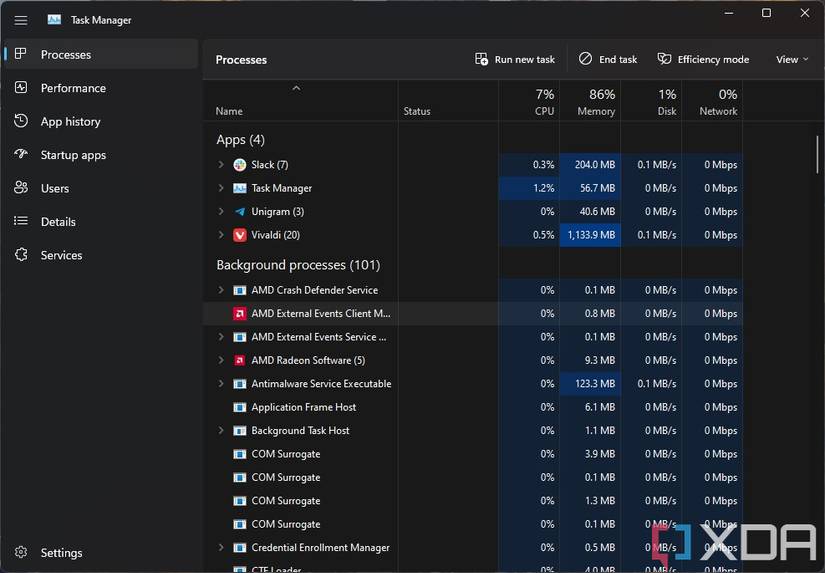This screenshot has height=573, width=825.
Task: Click the Application Frame Host icon
Action: (x=239, y=407)
